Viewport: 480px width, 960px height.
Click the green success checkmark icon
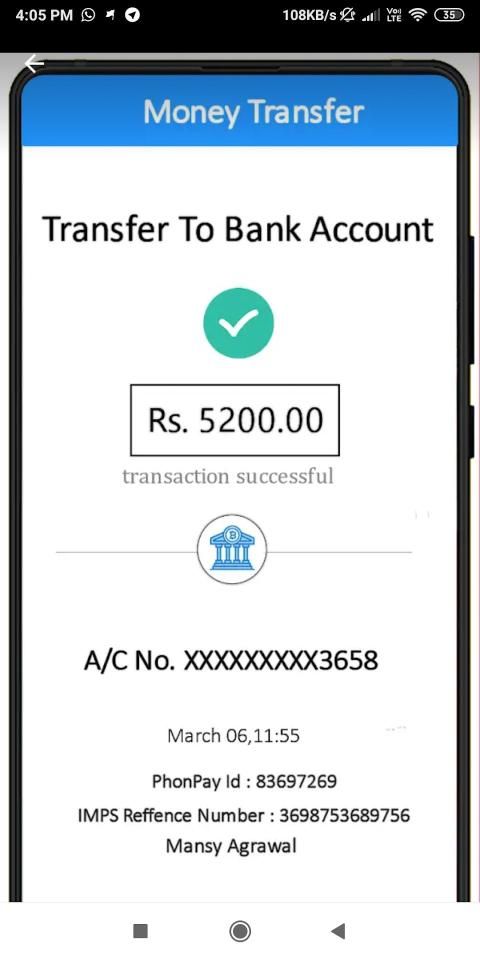coord(238,323)
